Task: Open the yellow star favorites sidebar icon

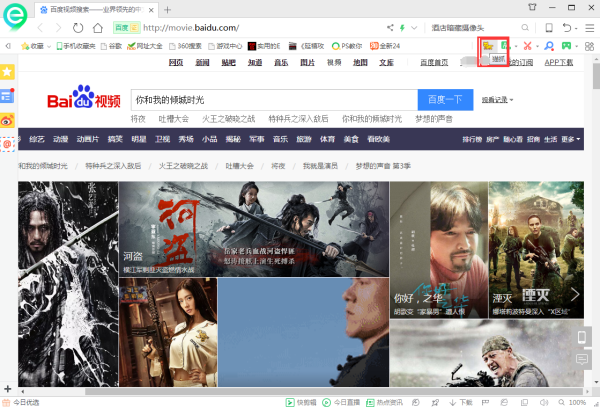Action: [7, 72]
